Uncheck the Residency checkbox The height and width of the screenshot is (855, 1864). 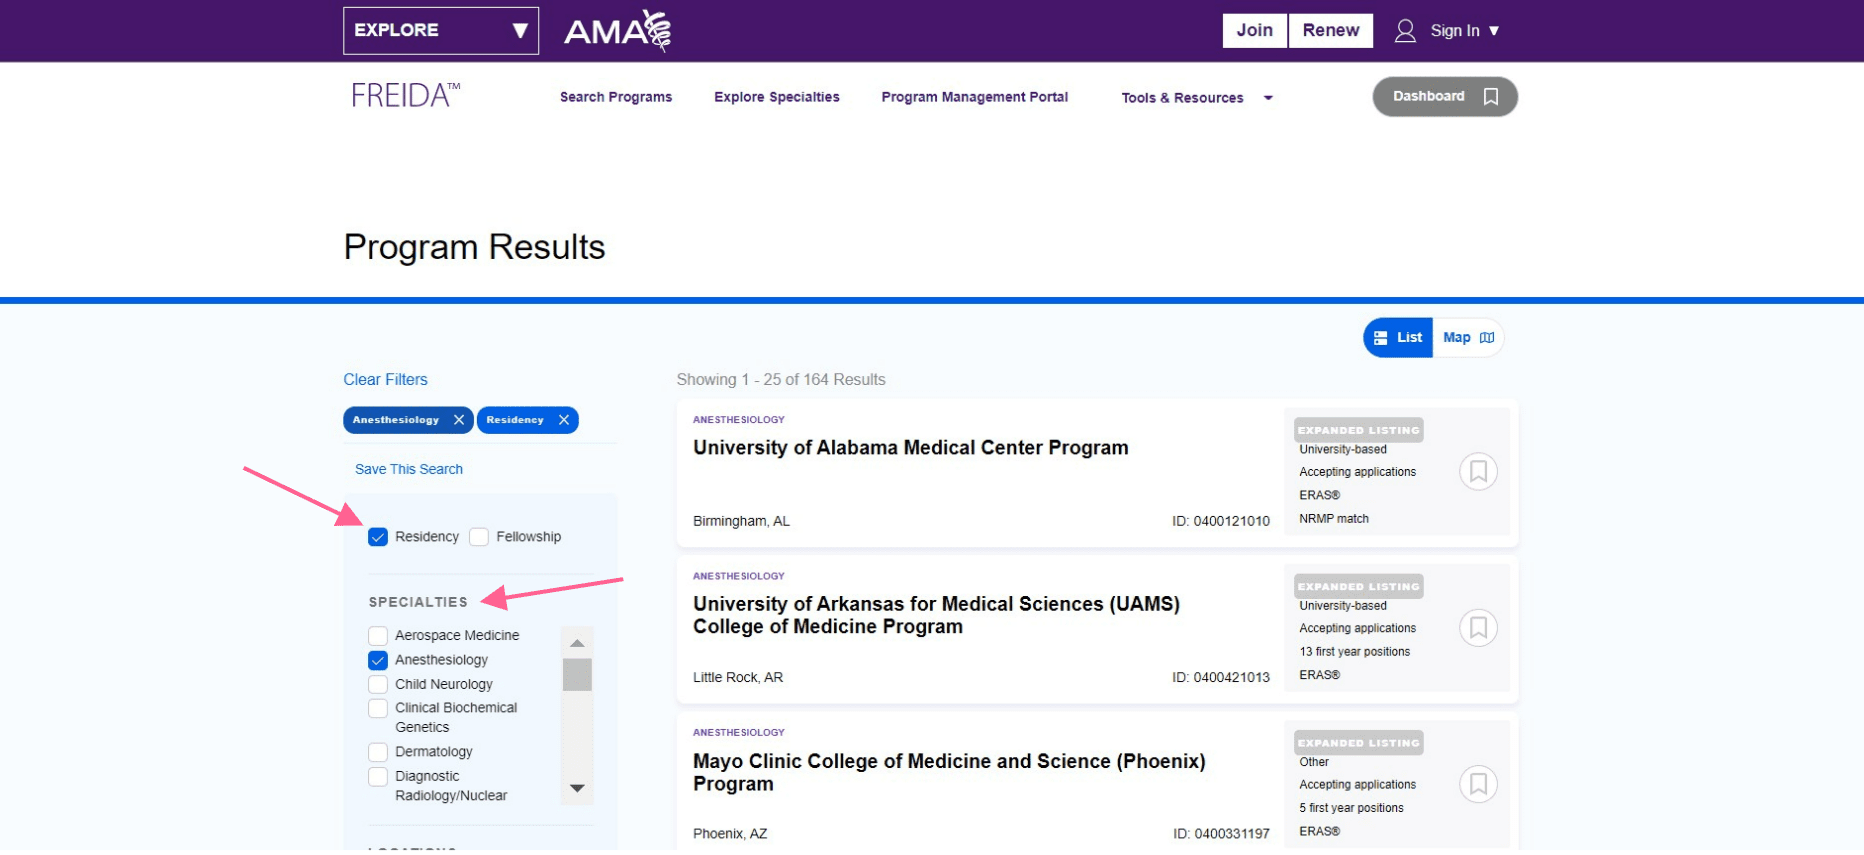point(378,537)
